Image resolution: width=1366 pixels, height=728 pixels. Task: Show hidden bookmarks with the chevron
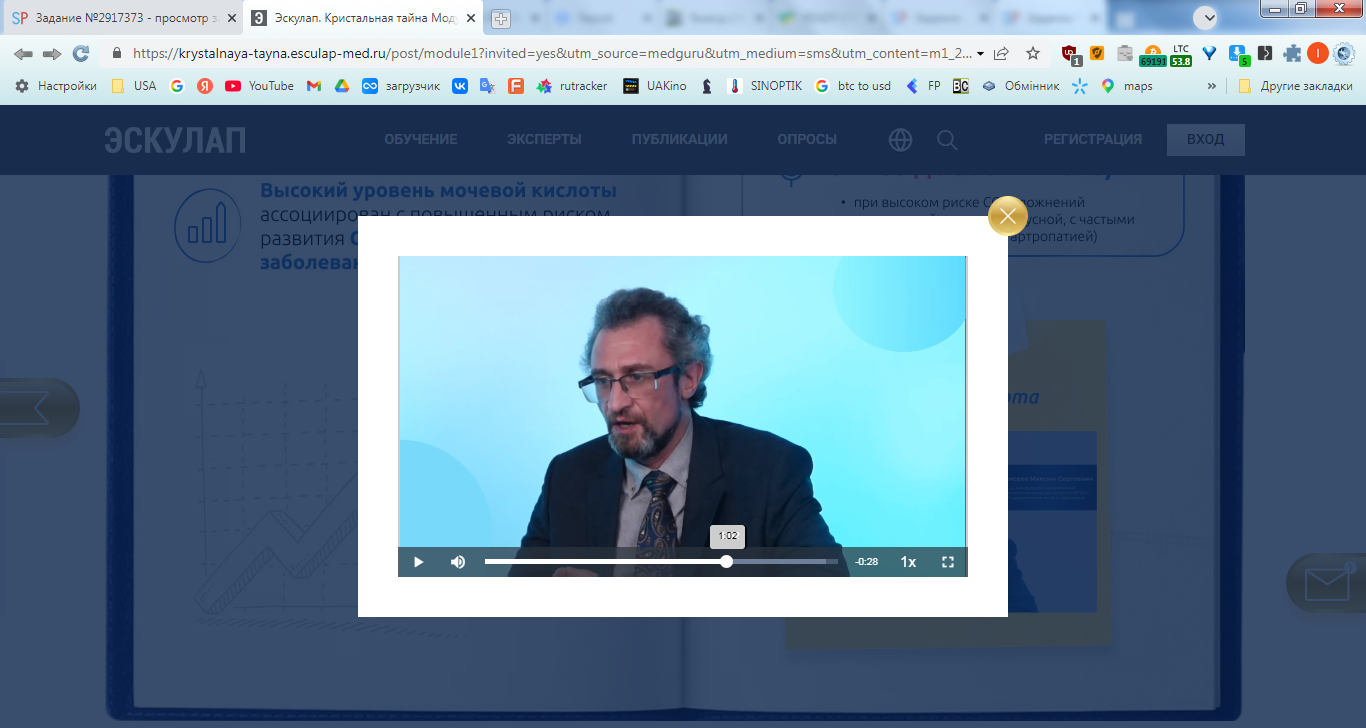click(1212, 86)
